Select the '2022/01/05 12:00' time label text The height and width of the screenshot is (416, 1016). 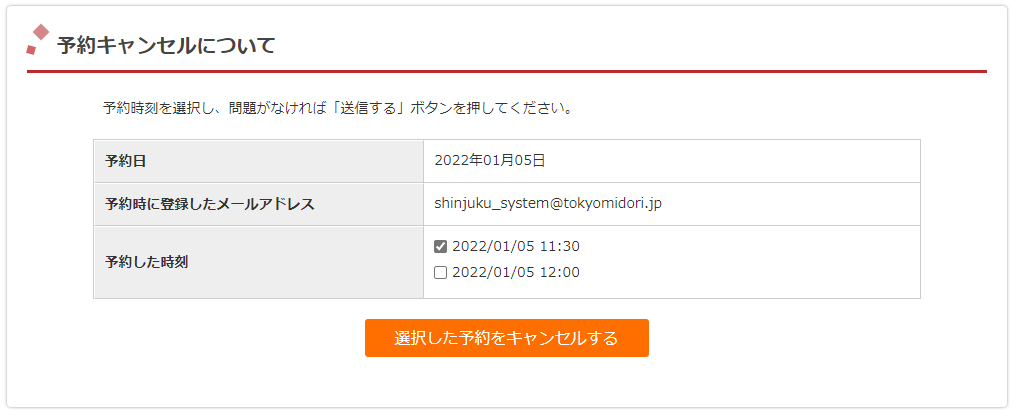tap(516, 273)
